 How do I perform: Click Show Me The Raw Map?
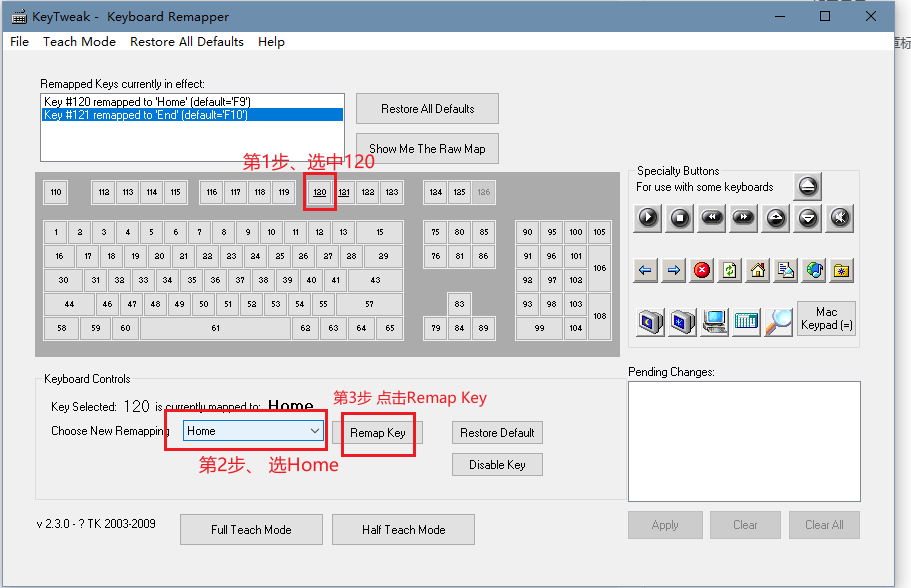427,149
